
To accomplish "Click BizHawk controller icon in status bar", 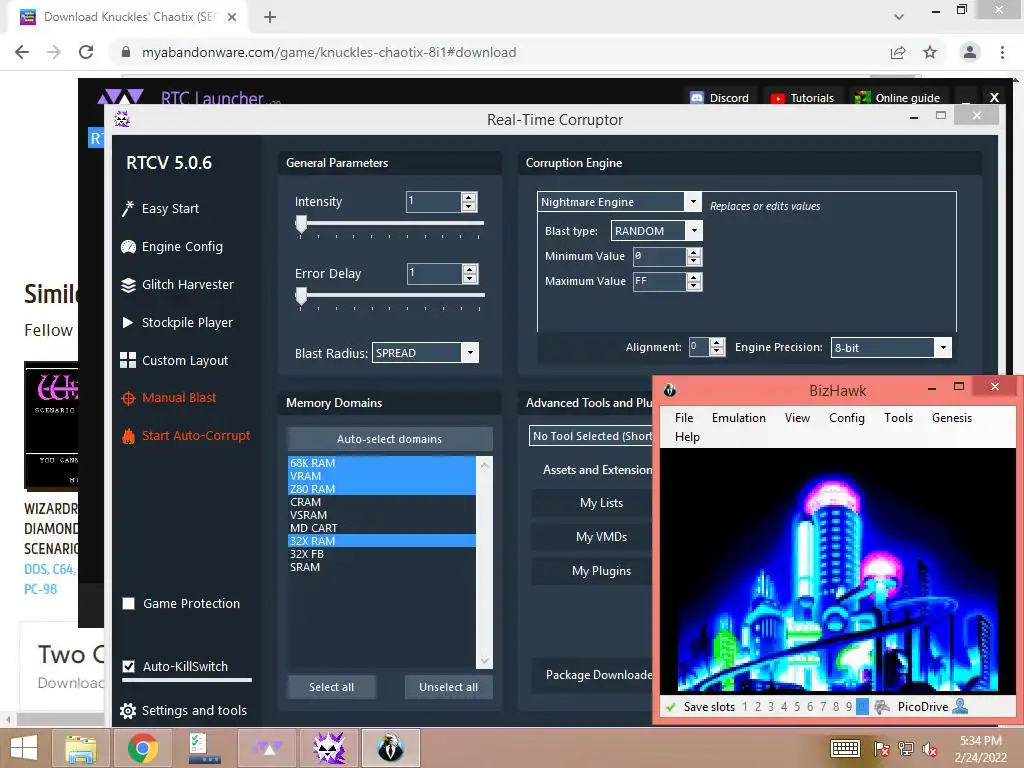I will coord(882,707).
